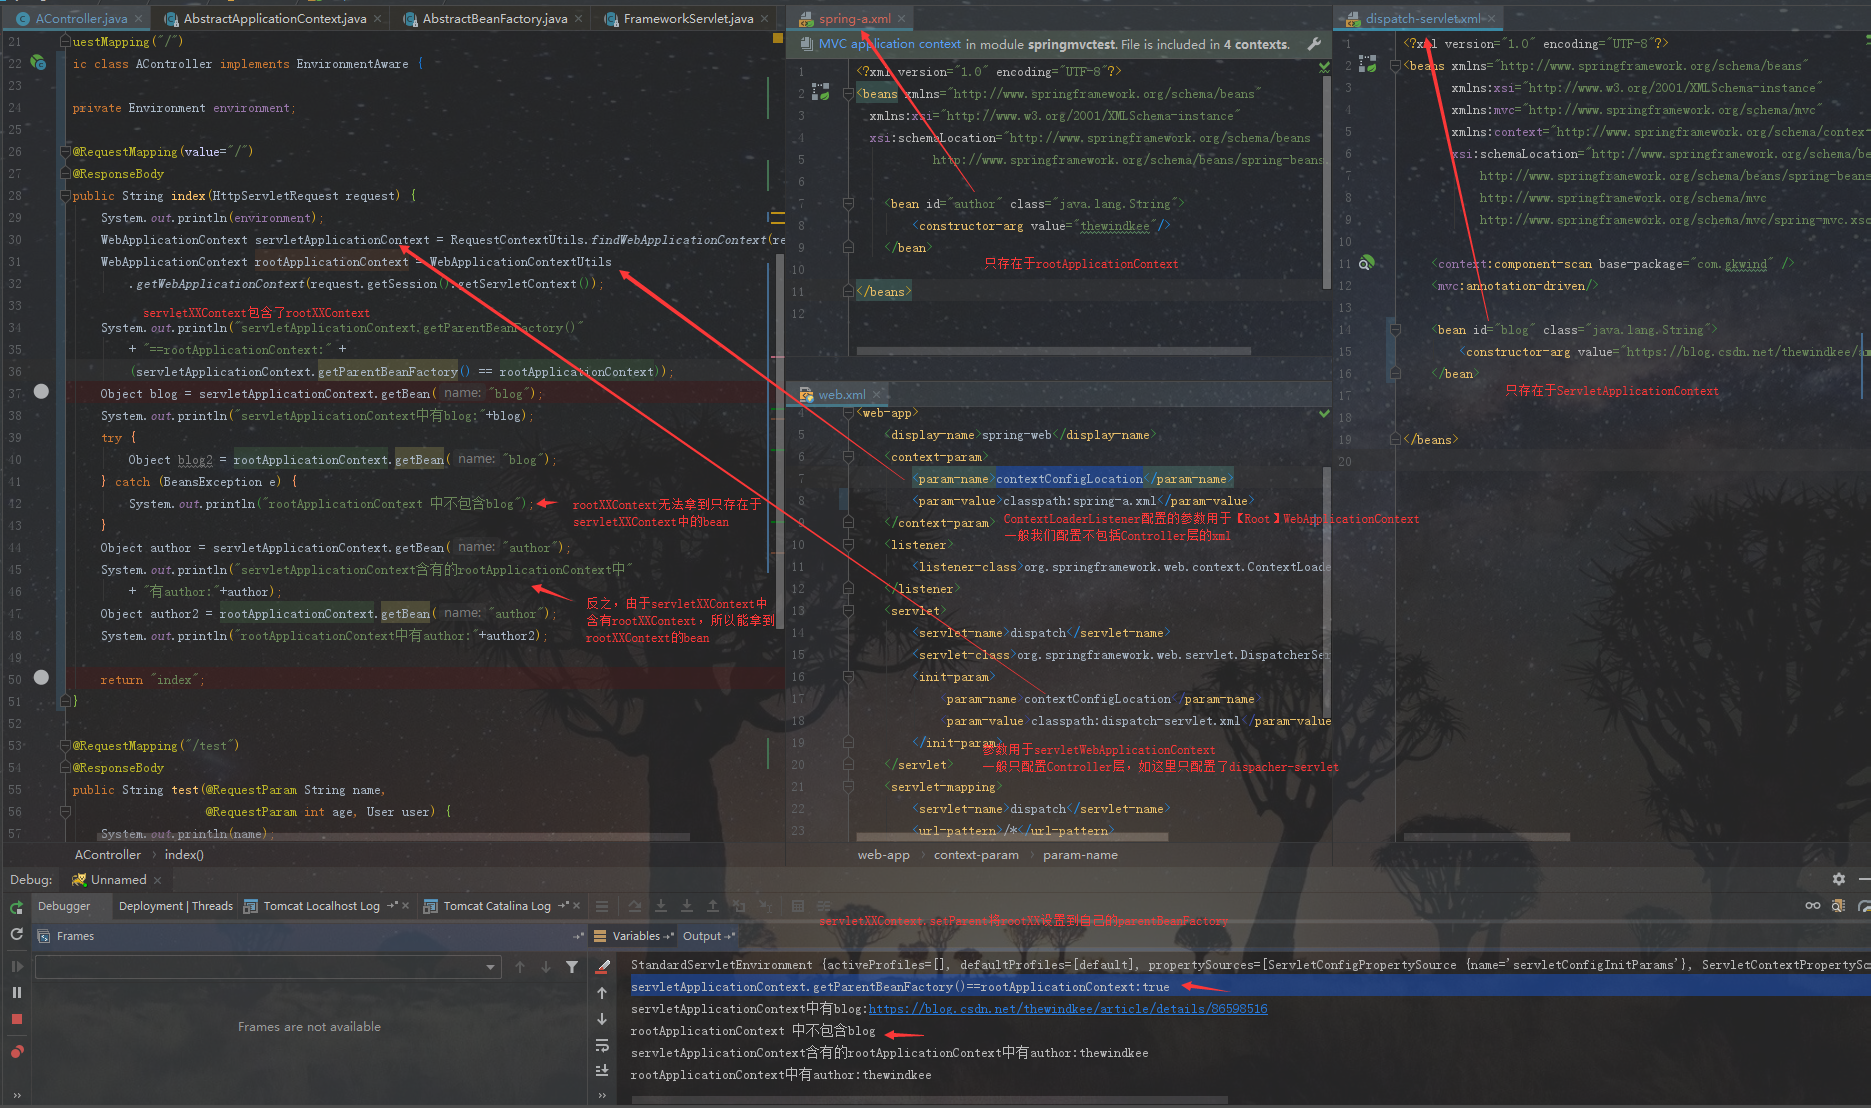Collapse context-param fold in web.xml
Viewport: 1871px width, 1108px height.
(848, 457)
